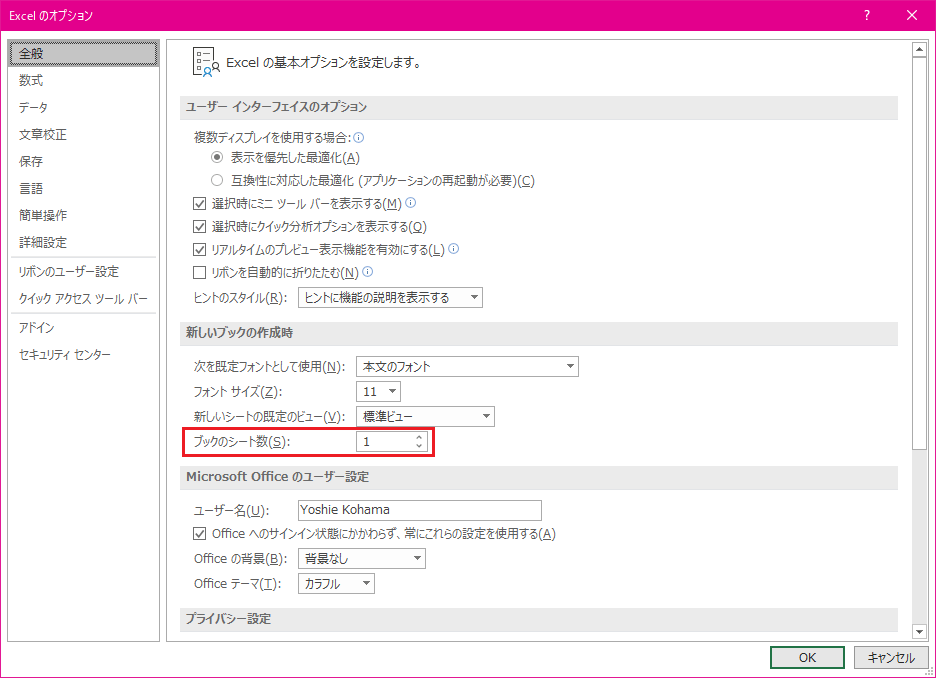Screen dimensions: 936x678
Task: Click info icon next to リアルタイムのプレビュー option
Action: (x=454, y=249)
